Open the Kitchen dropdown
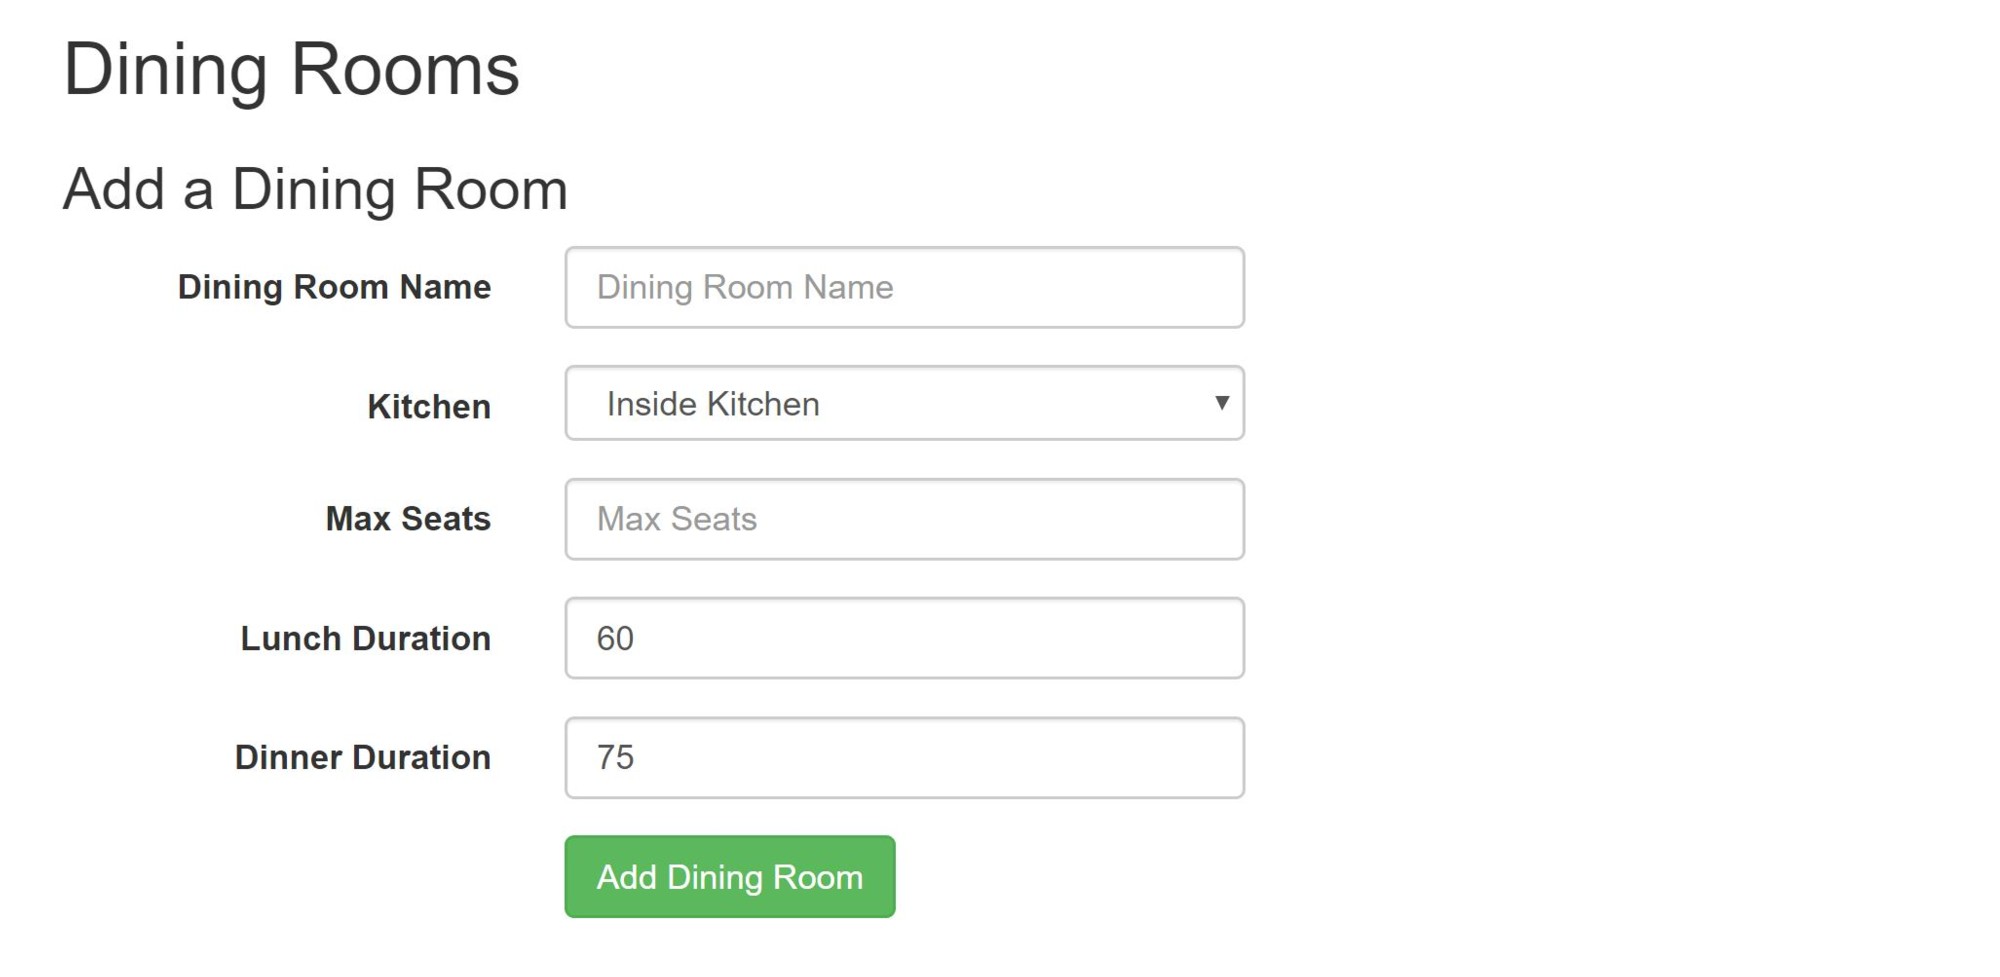Viewport: 2000px width, 977px height. point(904,403)
